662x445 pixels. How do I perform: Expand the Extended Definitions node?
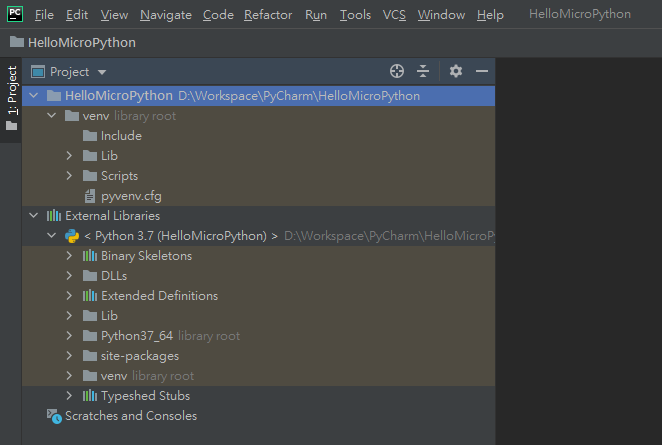tap(69, 296)
